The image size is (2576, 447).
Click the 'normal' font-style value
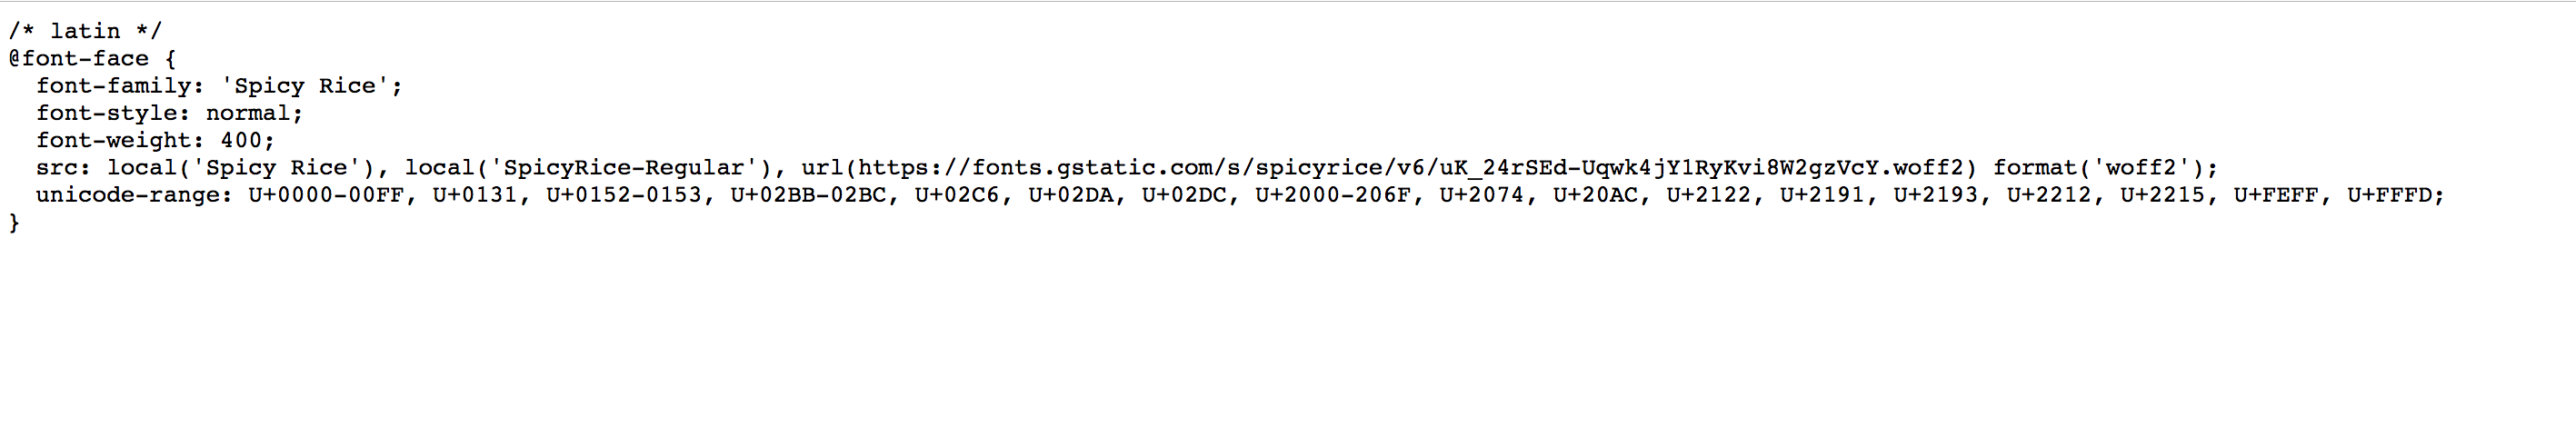248,113
